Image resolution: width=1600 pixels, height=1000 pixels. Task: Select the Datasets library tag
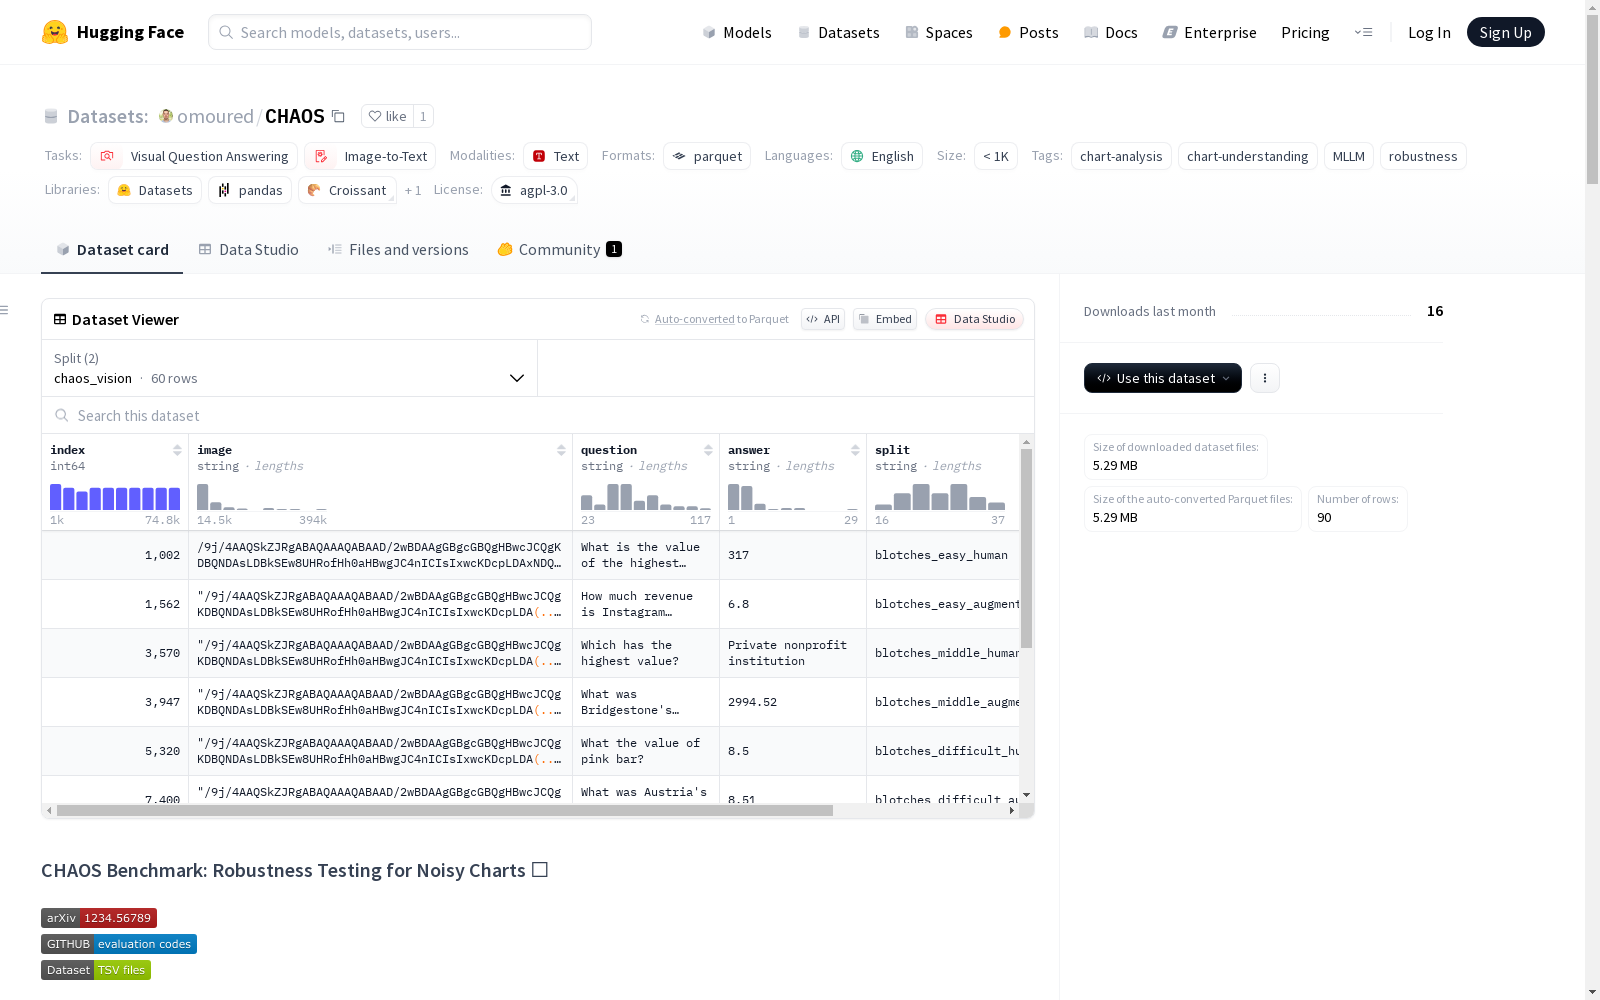coord(155,190)
